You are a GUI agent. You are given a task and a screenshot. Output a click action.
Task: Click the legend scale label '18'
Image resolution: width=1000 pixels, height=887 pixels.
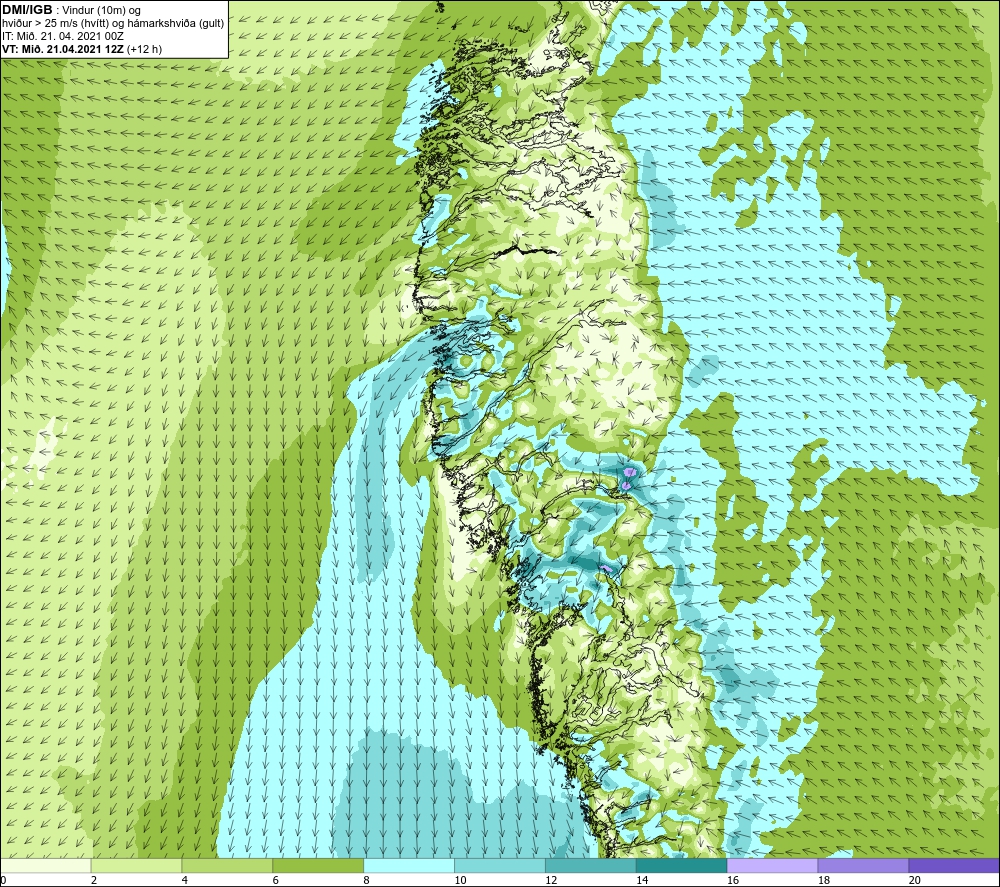823,880
